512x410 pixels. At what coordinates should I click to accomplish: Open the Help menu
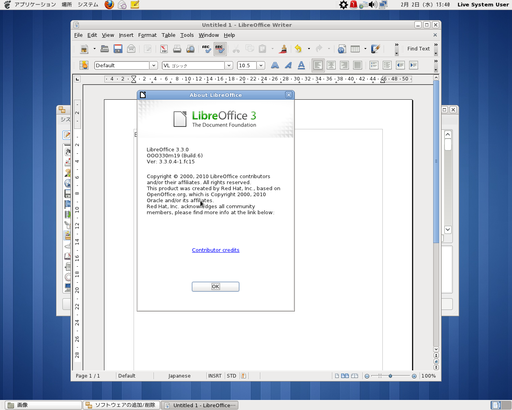point(229,35)
